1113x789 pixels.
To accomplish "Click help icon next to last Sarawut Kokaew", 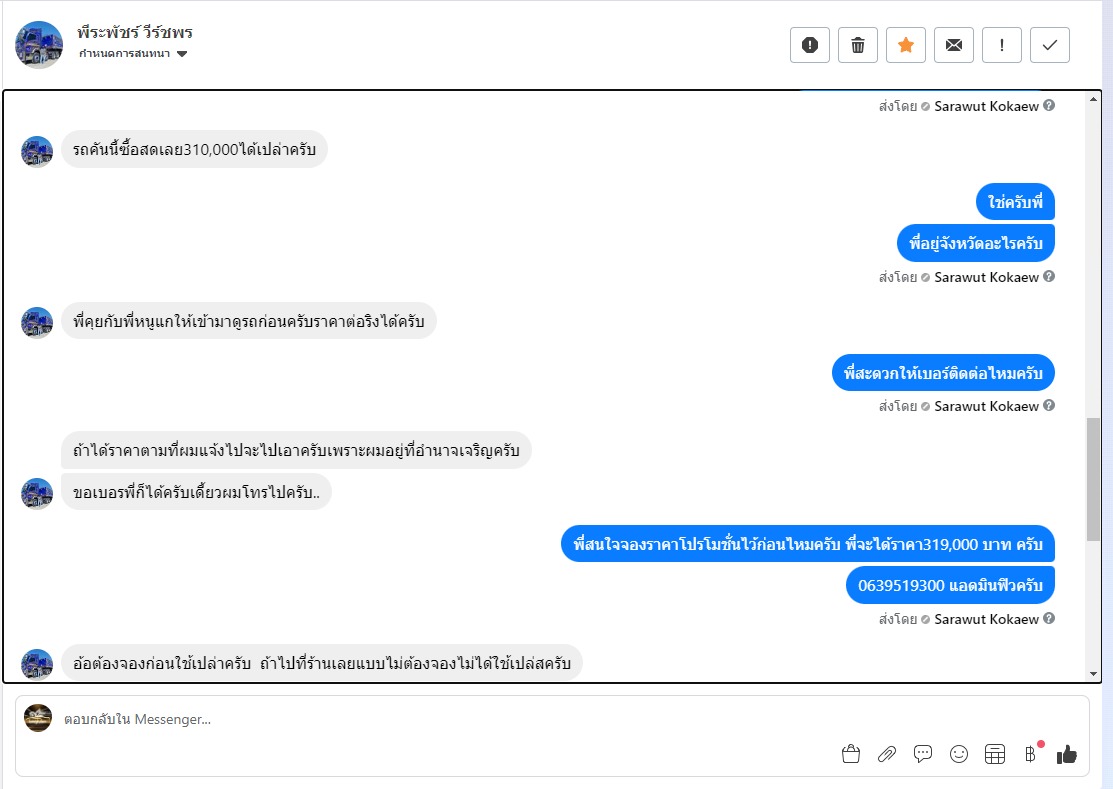I will (1049, 619).
